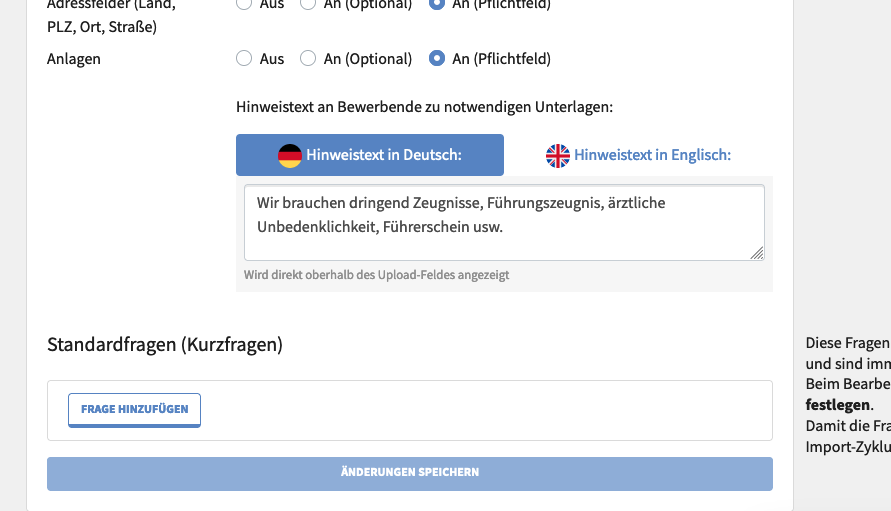
Task: Set Adressfelder to Aus
Action: point(244,5)
